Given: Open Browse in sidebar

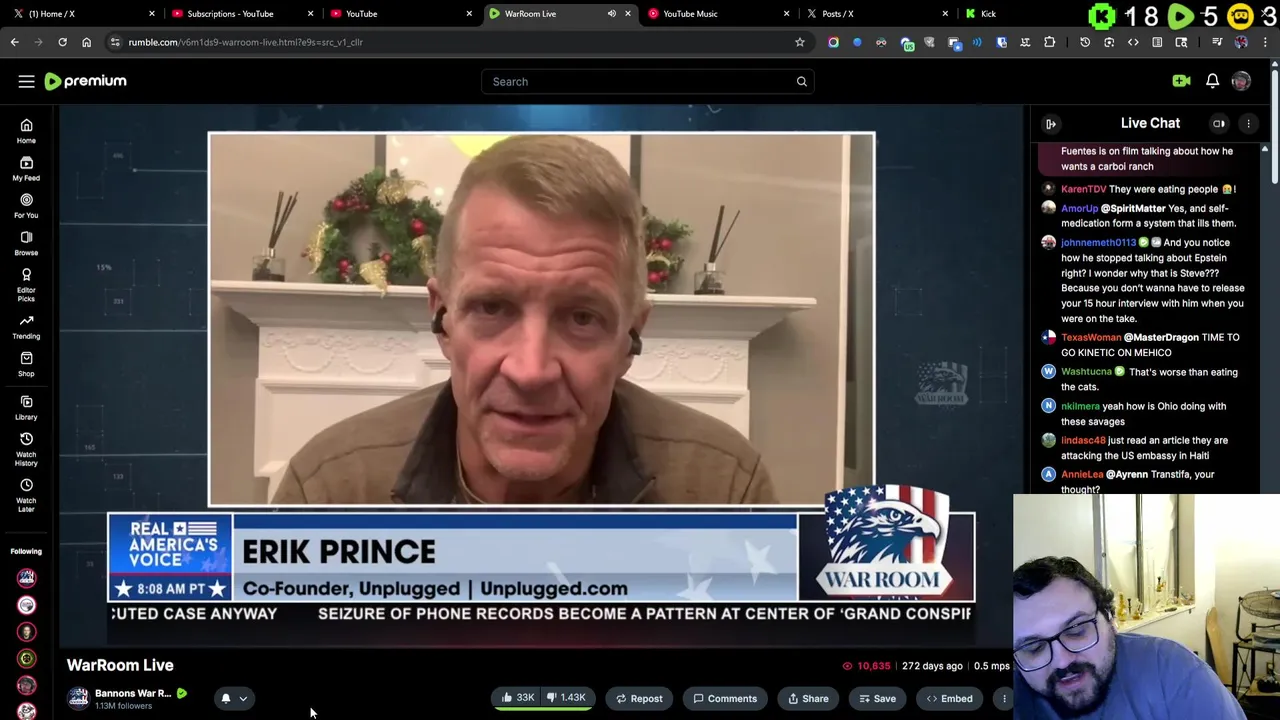Looking at the screenshot, I should point(26,242).
